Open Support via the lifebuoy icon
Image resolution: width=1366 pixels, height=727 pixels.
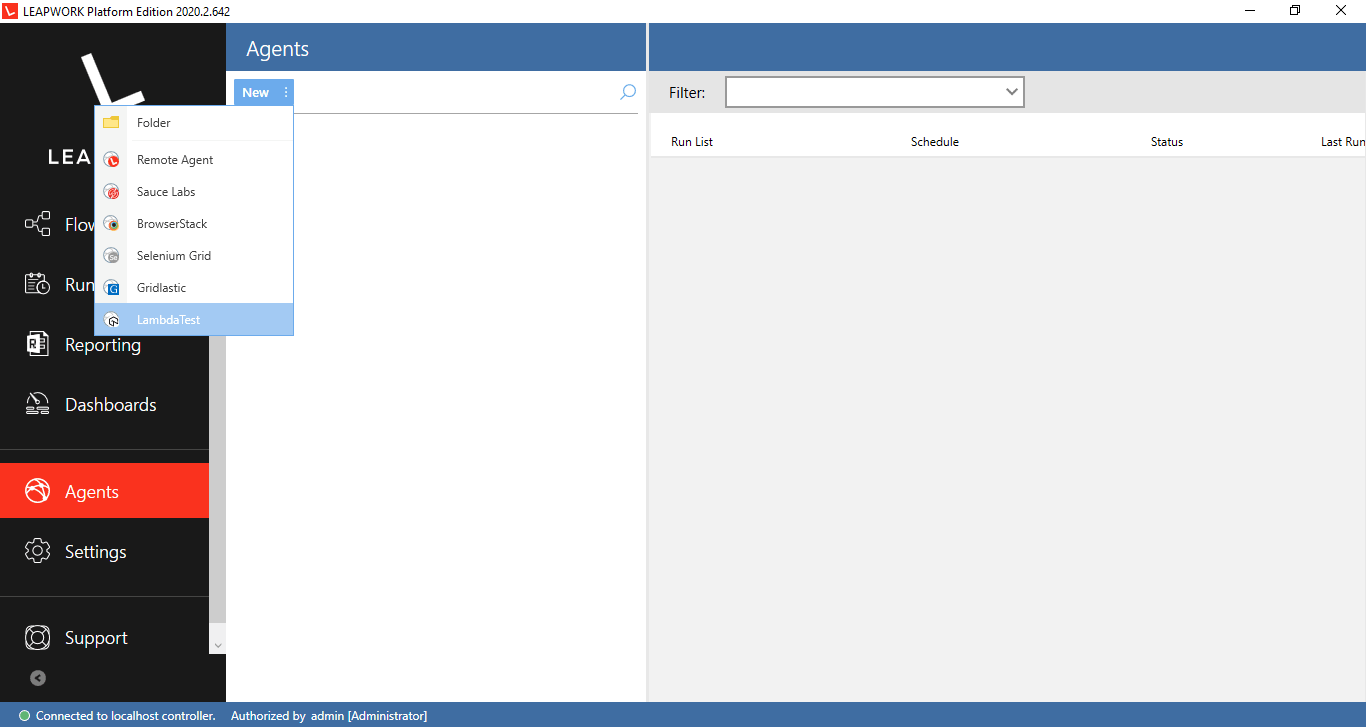pos(38,638)
